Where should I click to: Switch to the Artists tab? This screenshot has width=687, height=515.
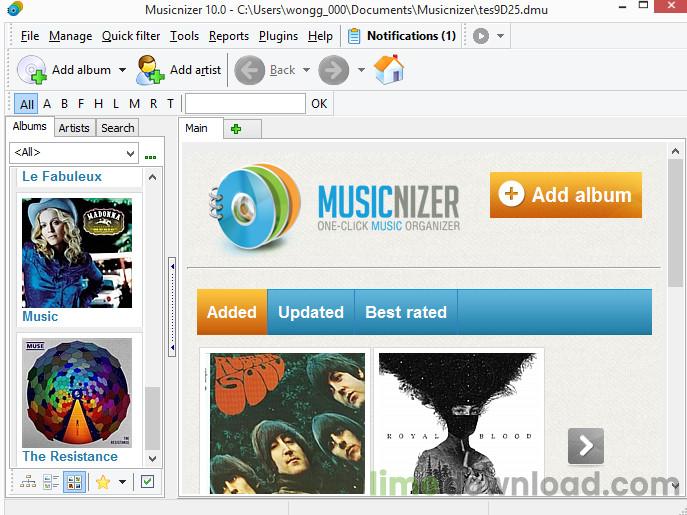pos(74,128)
